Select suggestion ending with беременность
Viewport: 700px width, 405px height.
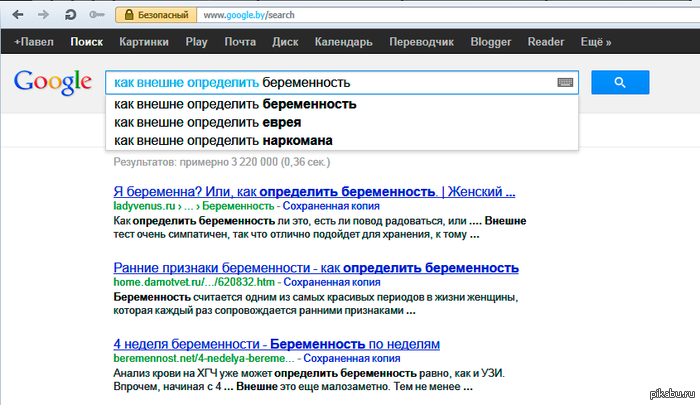click(235, 104)
